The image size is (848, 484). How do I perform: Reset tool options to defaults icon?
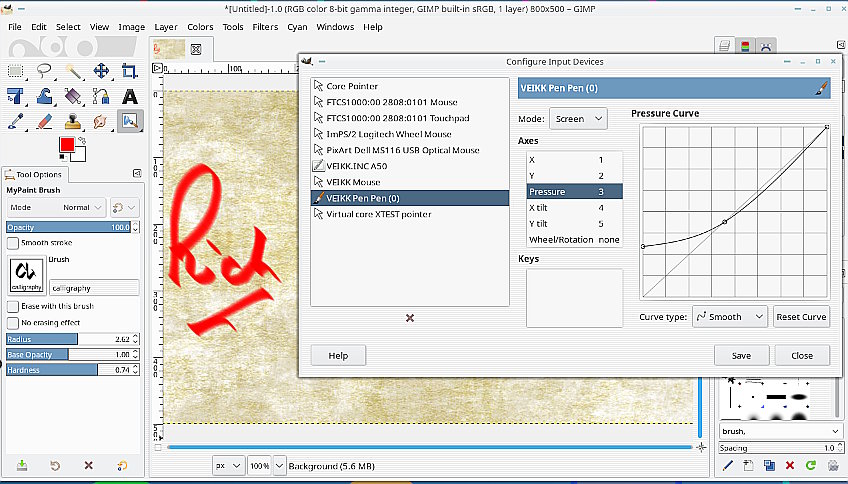[x=123, y=466]
